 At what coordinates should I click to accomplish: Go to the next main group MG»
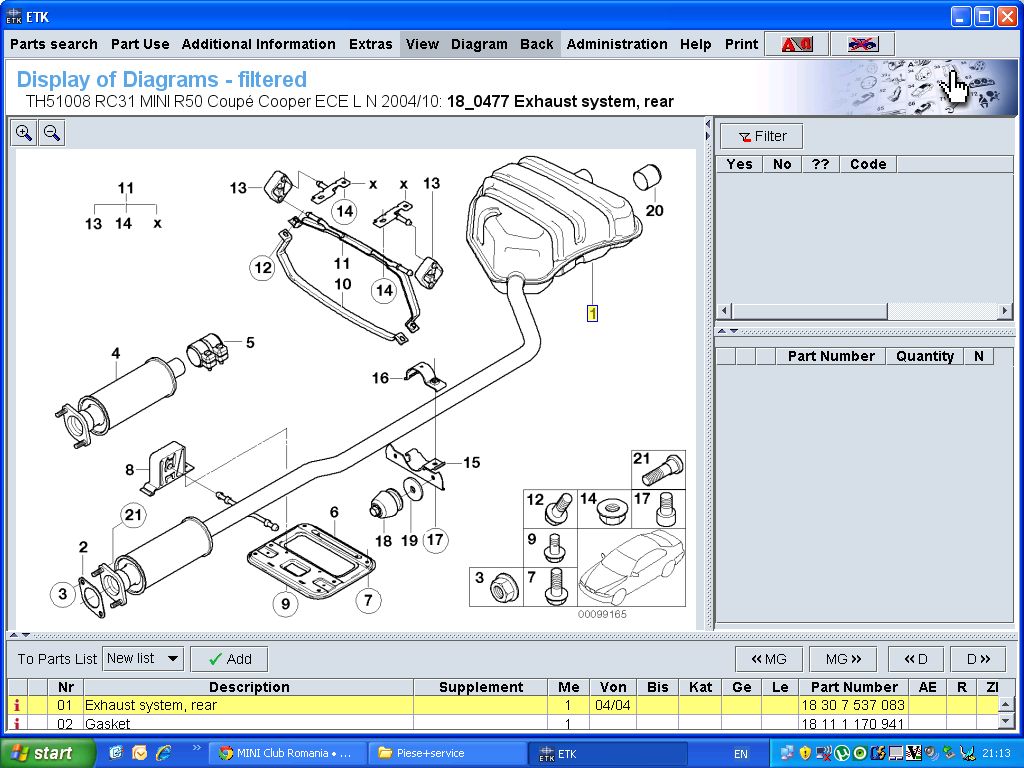[843, 659]
